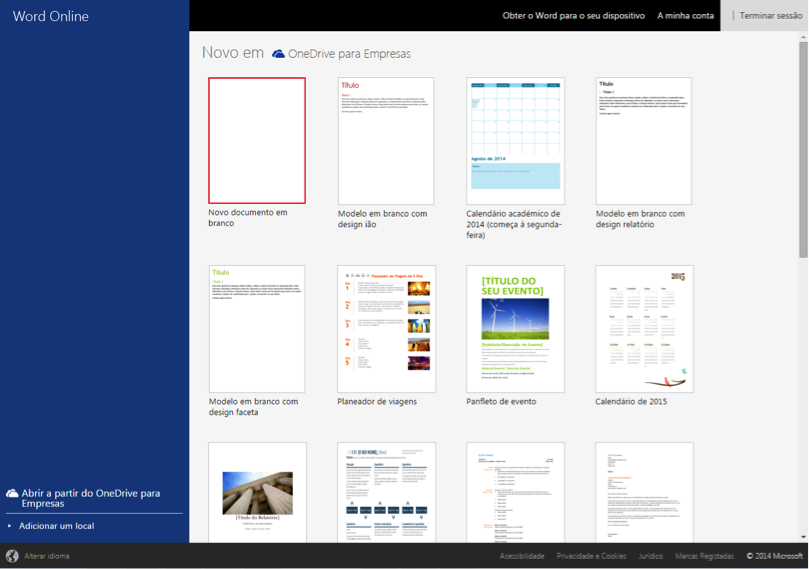Select Modelo em branco com design ião thumbnail
This screenshot has height=569, width=809.
pyautogui.click(x=386, y=141)
